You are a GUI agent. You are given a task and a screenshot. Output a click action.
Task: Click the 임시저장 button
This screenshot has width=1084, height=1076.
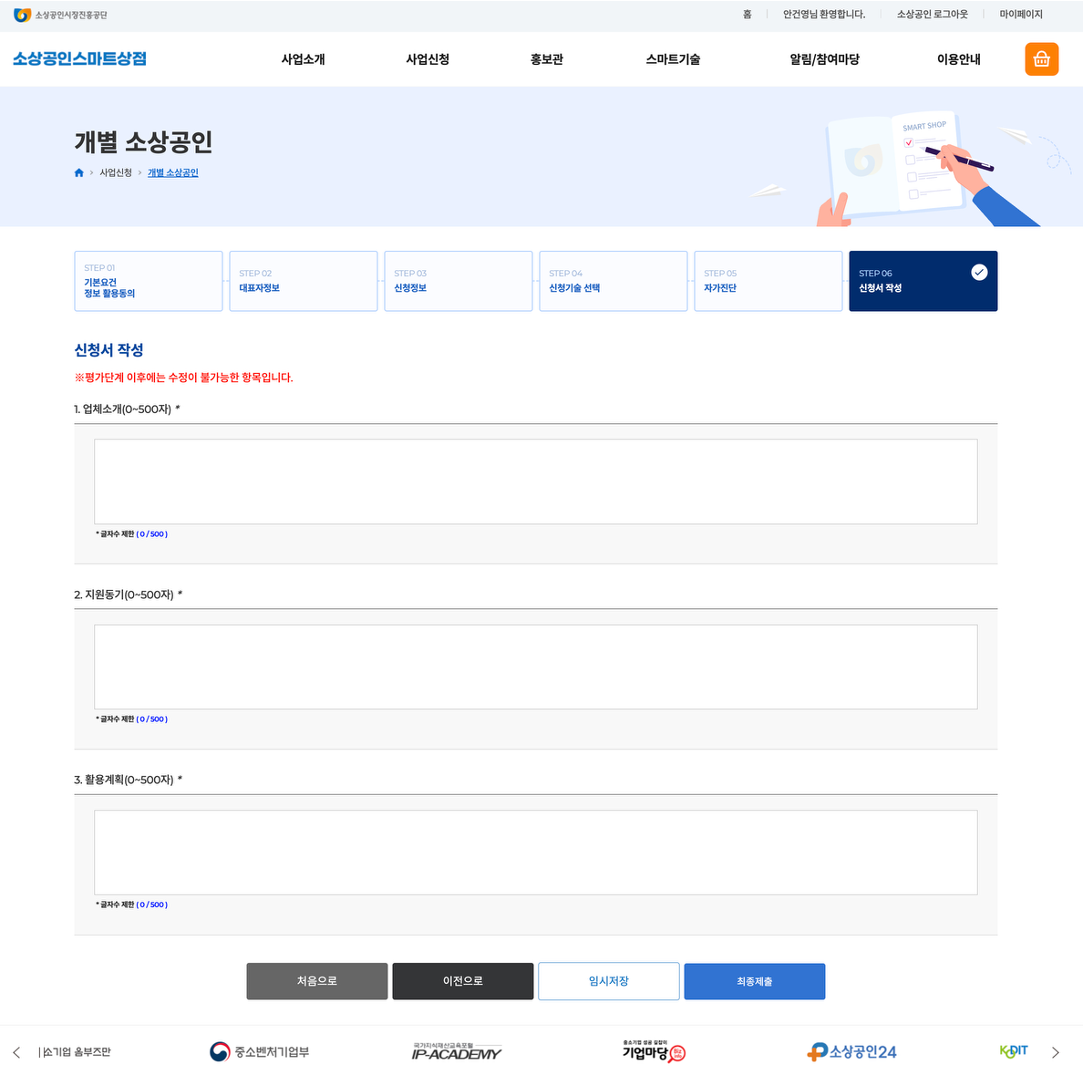[x=608, y=981]
